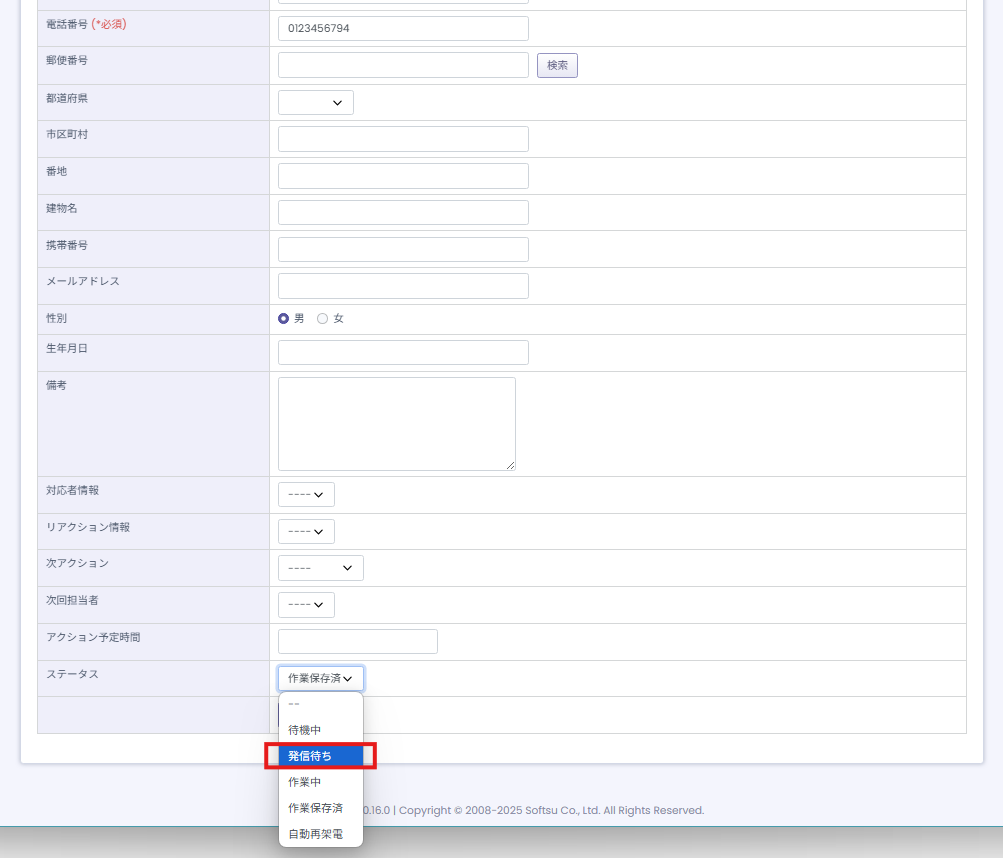The height and width of the screenshot is (858, 1003).
Task: Click inside the 備考 text area
Action: (x=396, y=424)
